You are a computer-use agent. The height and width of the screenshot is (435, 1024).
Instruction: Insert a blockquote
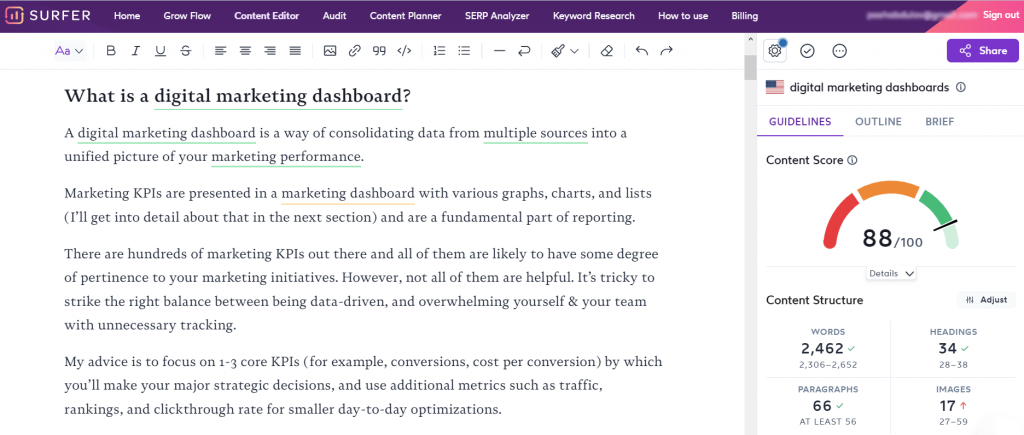pyautogui.click(x=379, y=51)
